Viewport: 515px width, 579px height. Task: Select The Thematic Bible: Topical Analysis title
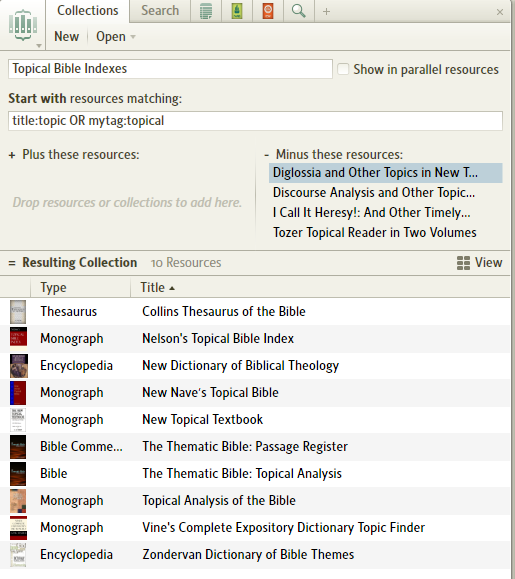(242, 474)
